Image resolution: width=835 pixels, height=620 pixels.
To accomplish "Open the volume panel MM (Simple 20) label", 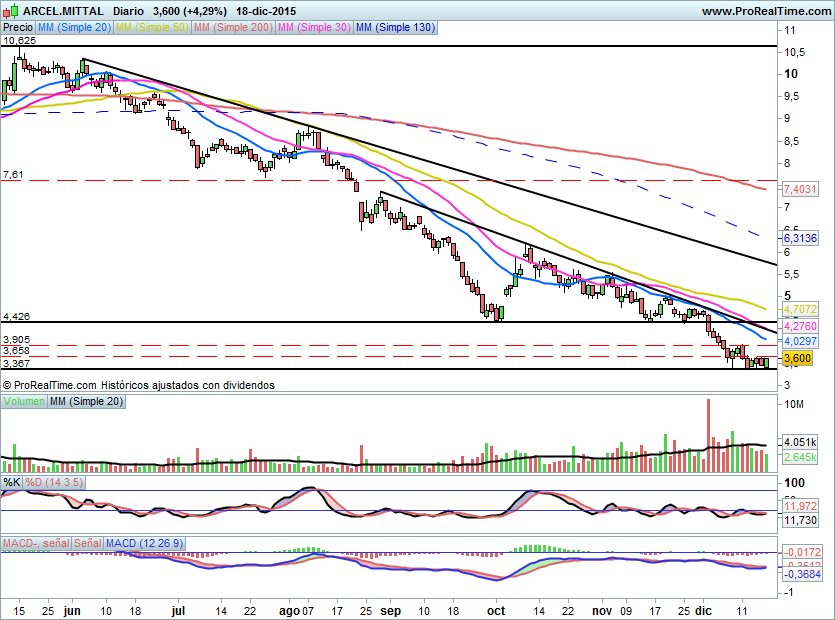I will pos(86,401).
